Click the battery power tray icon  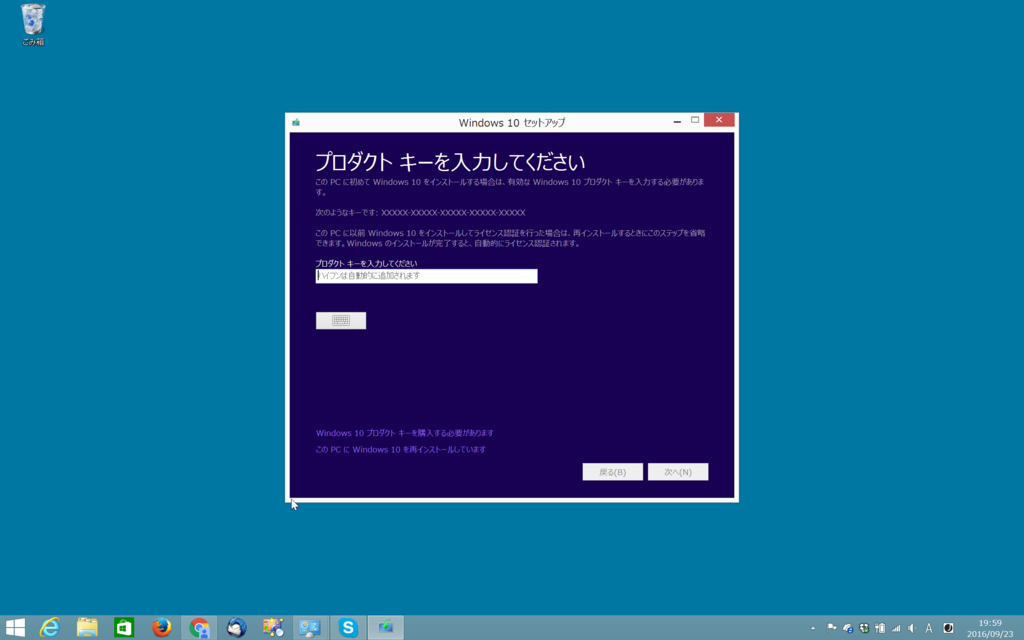pyautogui.click(x=880, y=628)
